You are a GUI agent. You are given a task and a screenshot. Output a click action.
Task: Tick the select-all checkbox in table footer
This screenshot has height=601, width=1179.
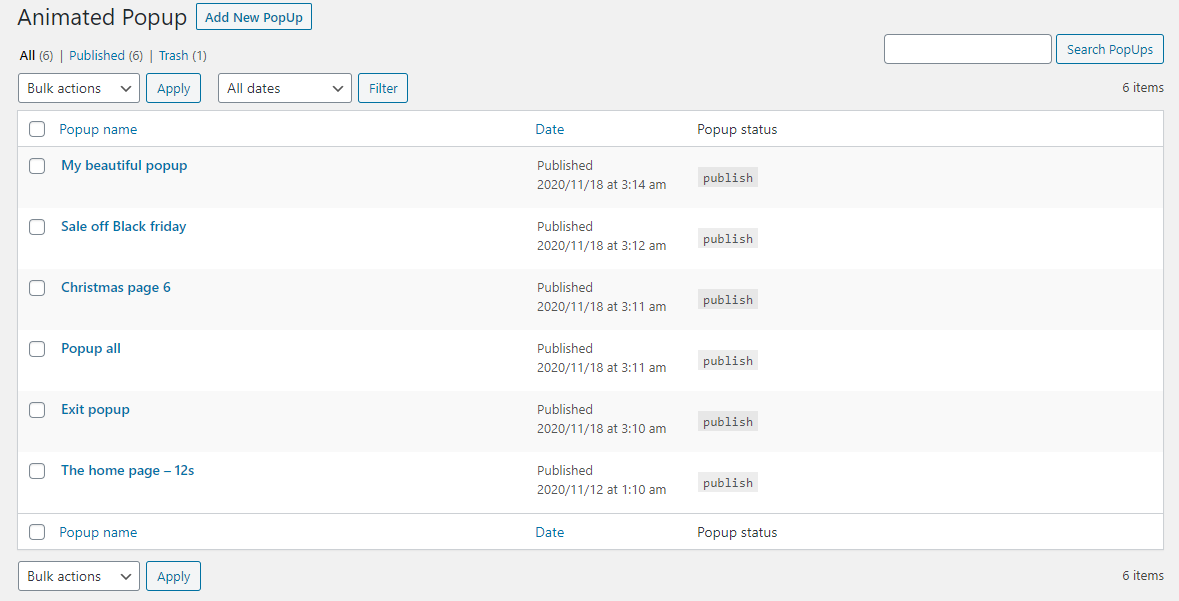click(37, 532)
